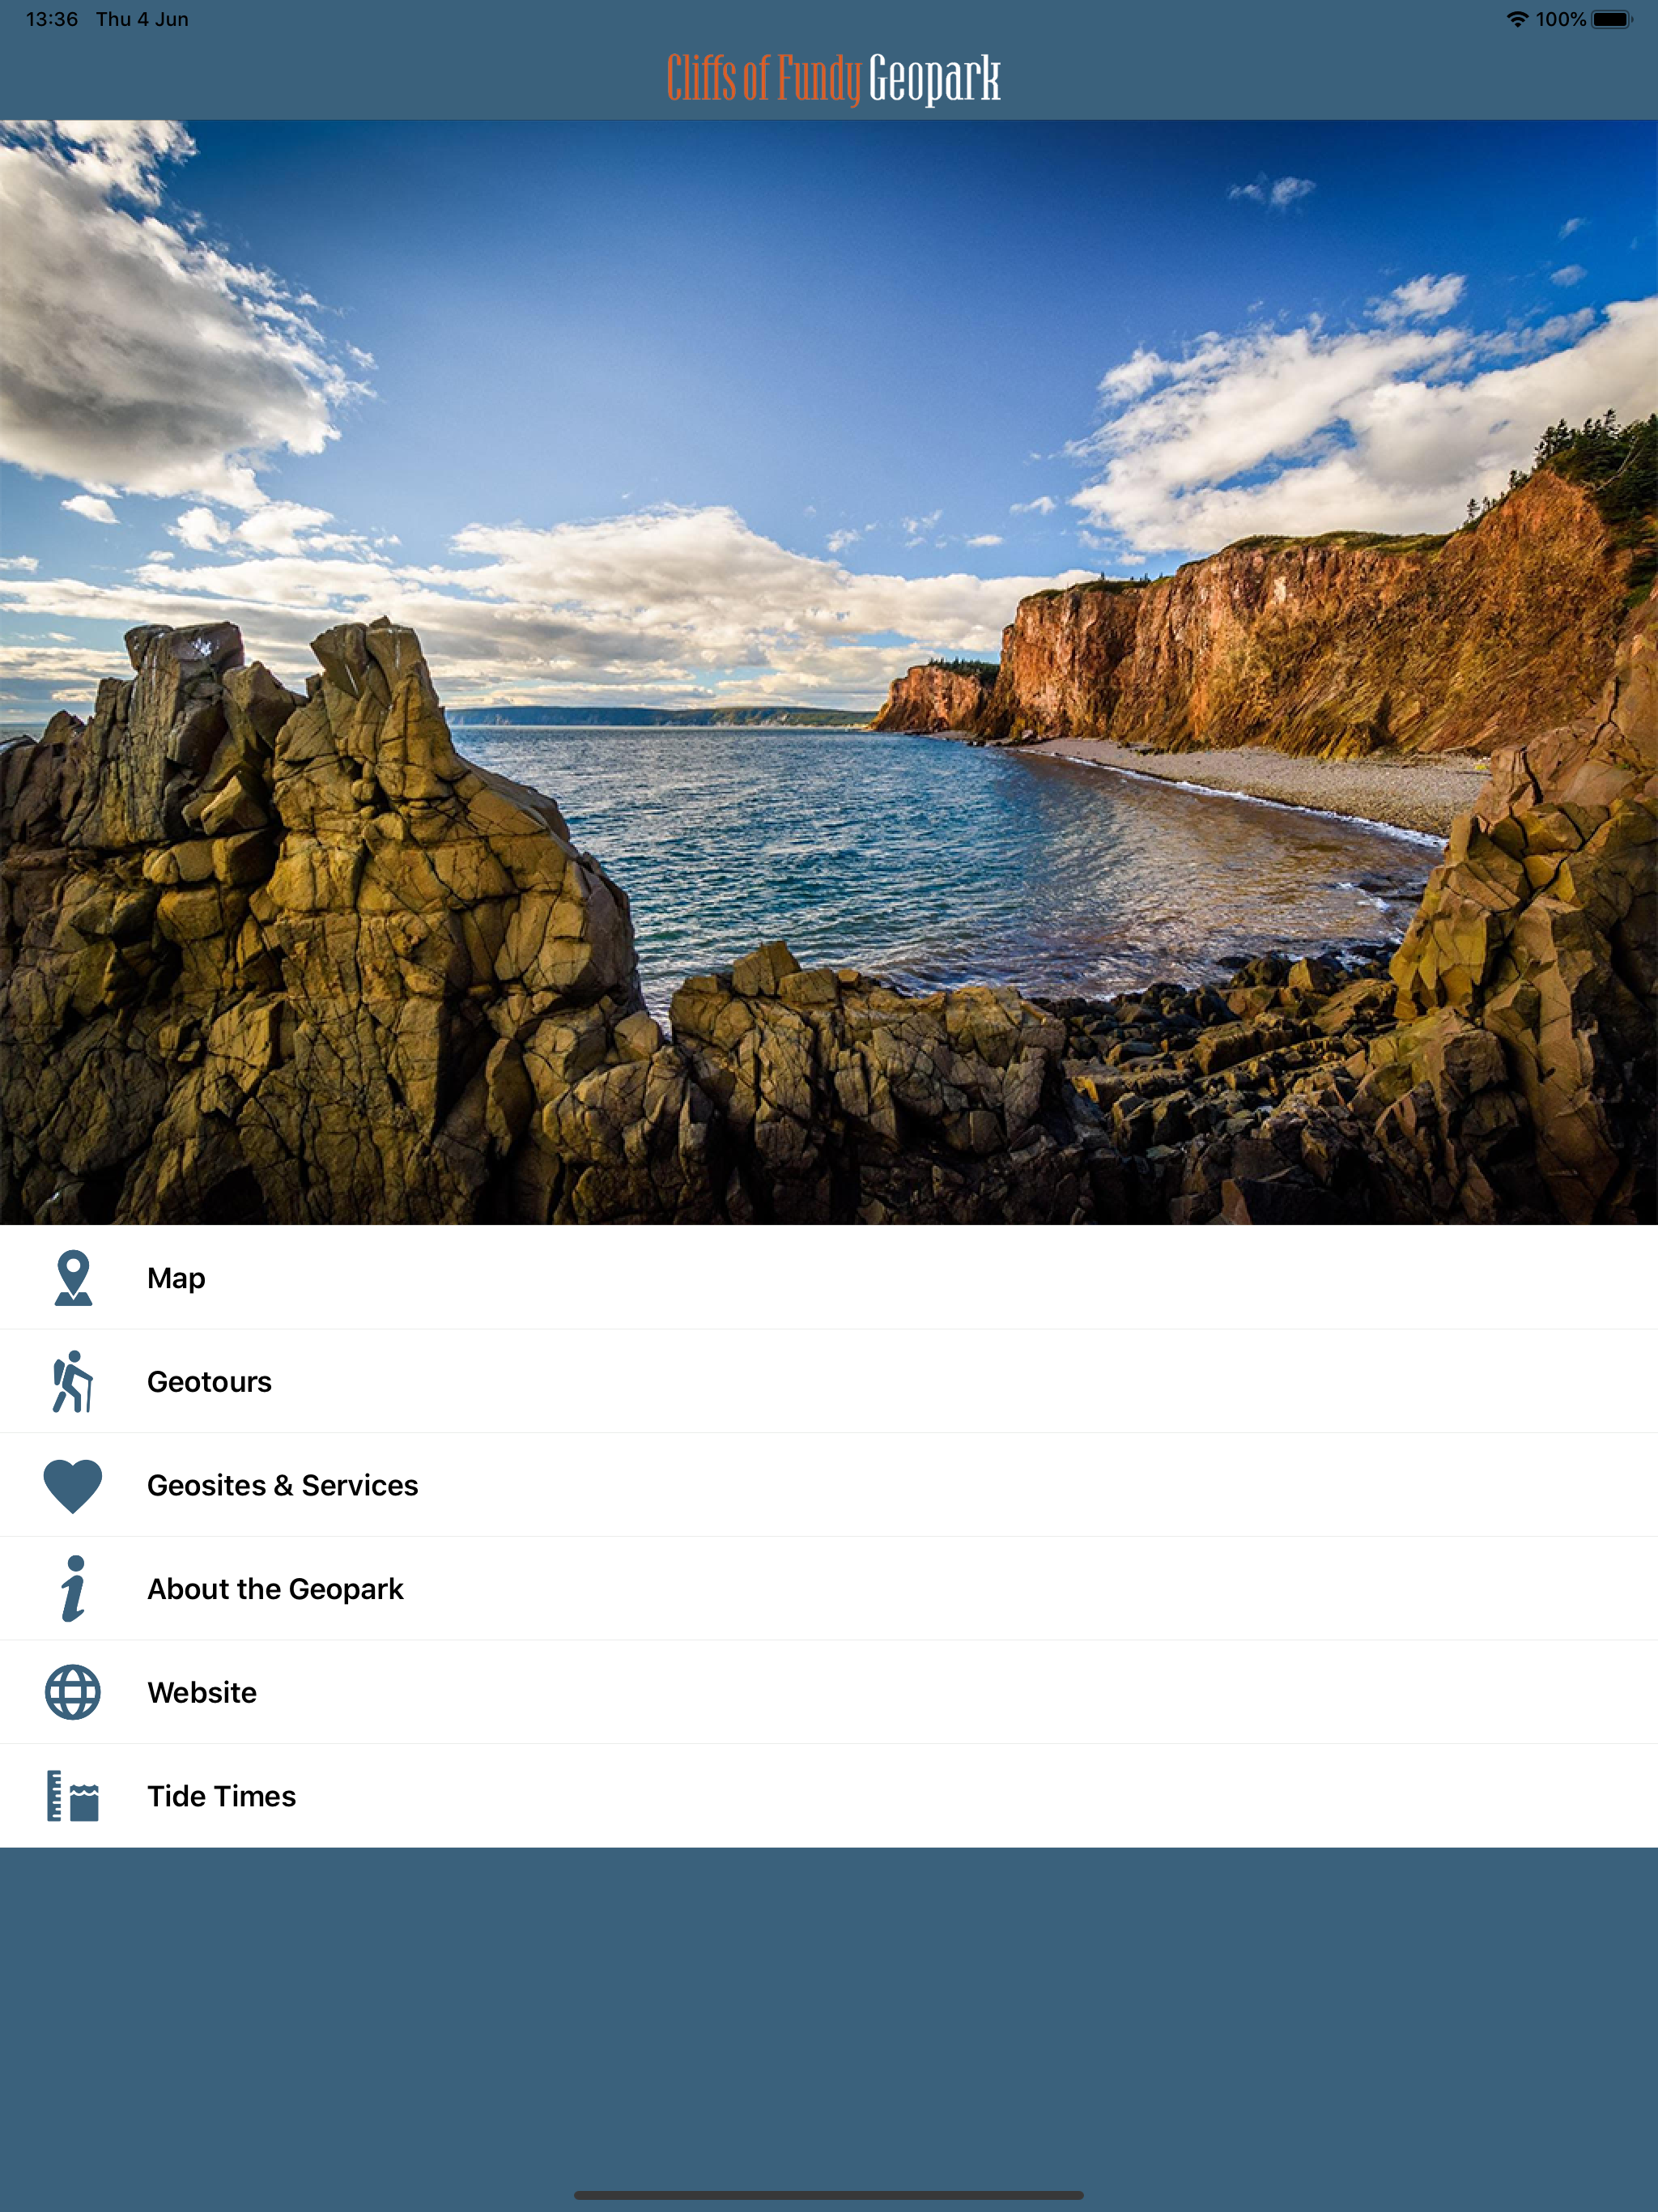Tap the globe icon for Website

[x=73, y=1692]
